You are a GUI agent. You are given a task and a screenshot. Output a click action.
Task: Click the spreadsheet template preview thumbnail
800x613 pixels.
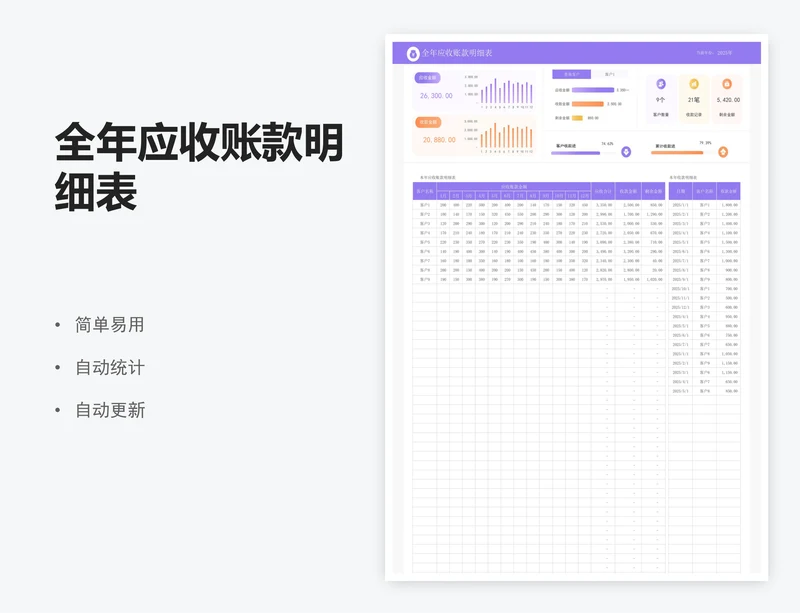tap(577, 307)
